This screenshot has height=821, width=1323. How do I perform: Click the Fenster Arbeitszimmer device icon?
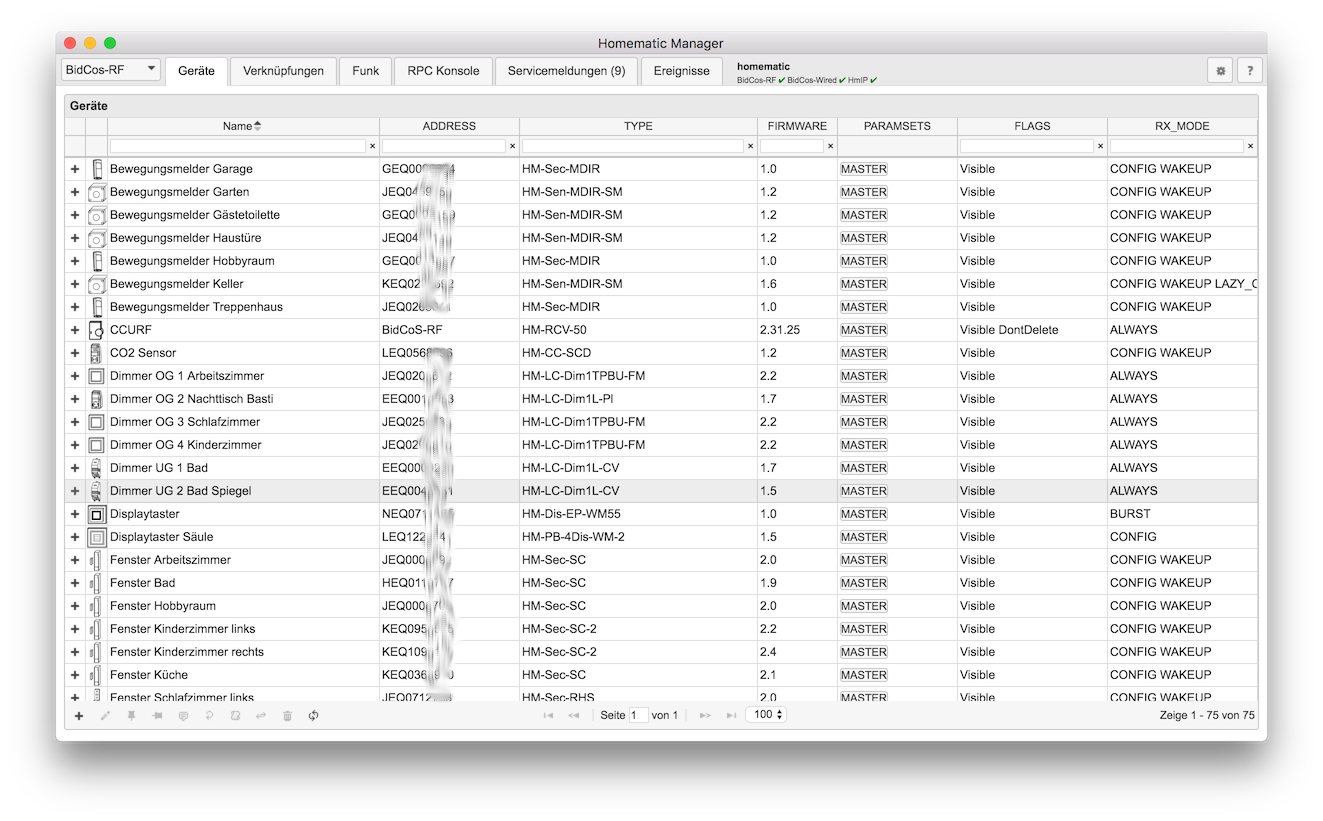(x=96, y=560)
